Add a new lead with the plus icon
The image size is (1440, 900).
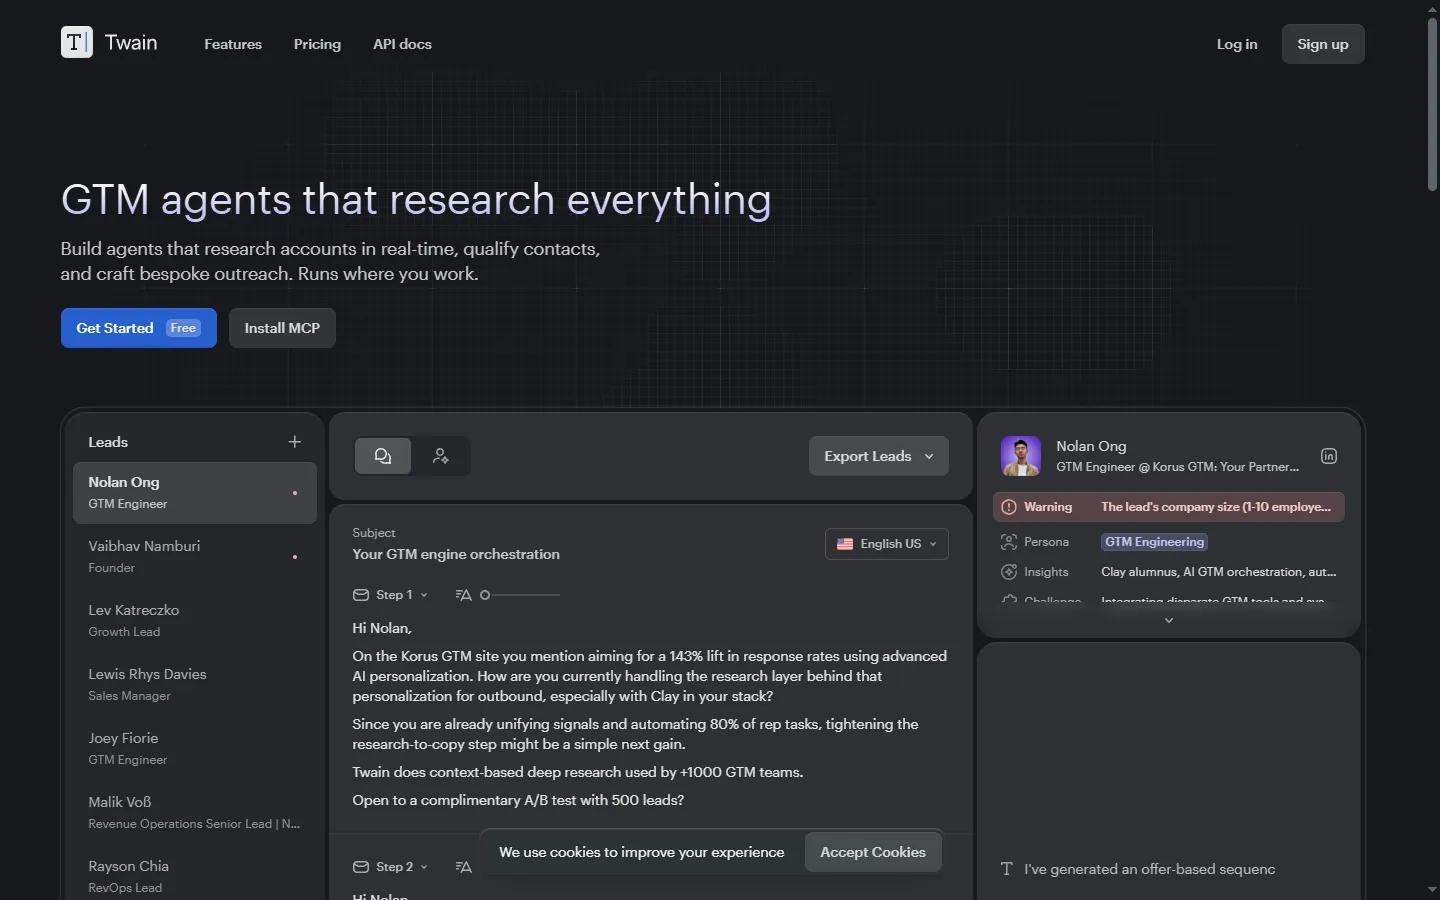294,441
